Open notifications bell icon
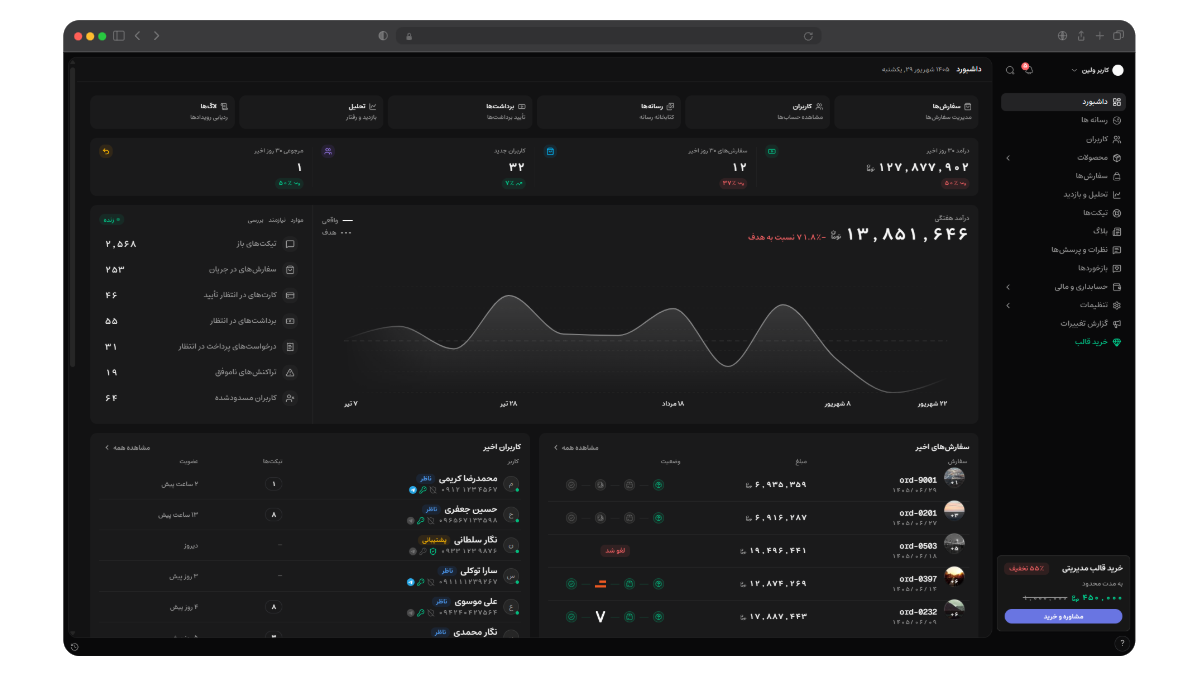Image resolution: width=1200 pixels, height=675 pixels. pyautogui.click(x=1028, y=70)
